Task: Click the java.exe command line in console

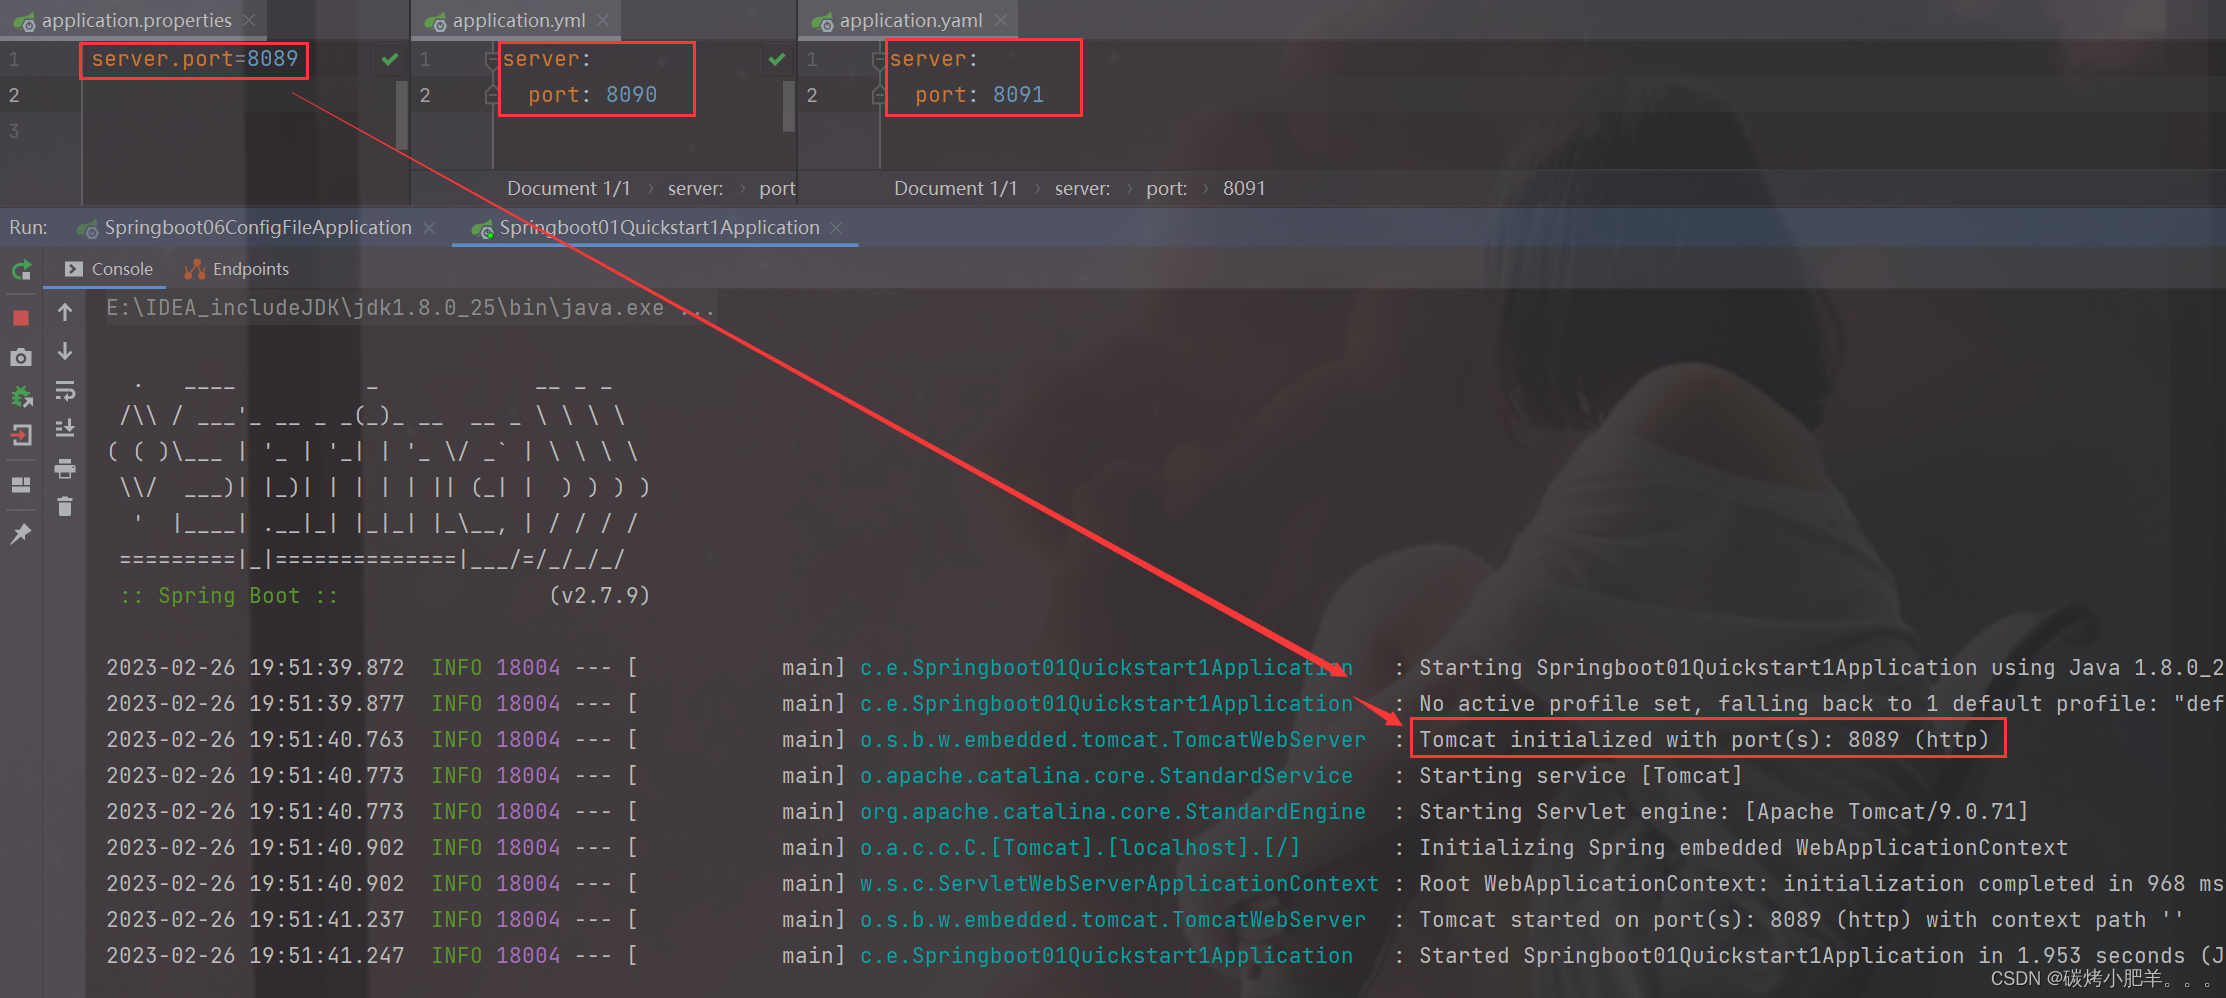Action: click(410, 308)
